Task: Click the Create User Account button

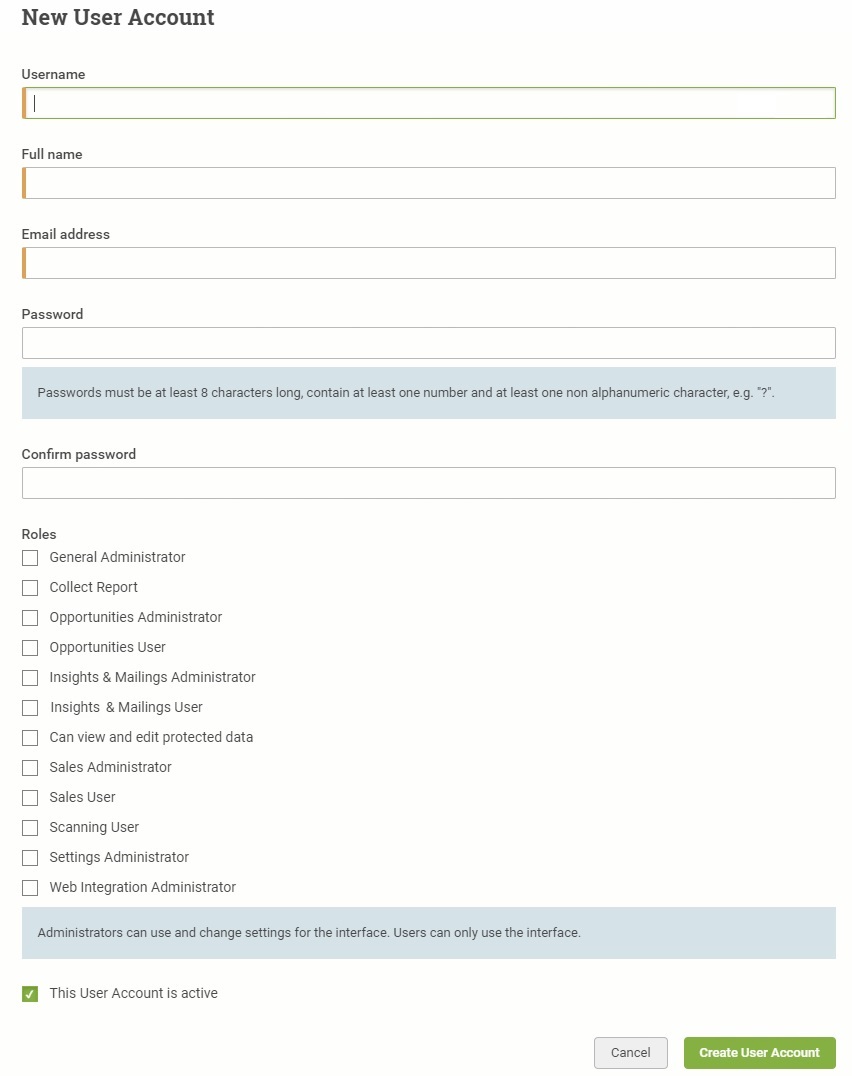Action: pyautogui.click(x=759, y=1053)
